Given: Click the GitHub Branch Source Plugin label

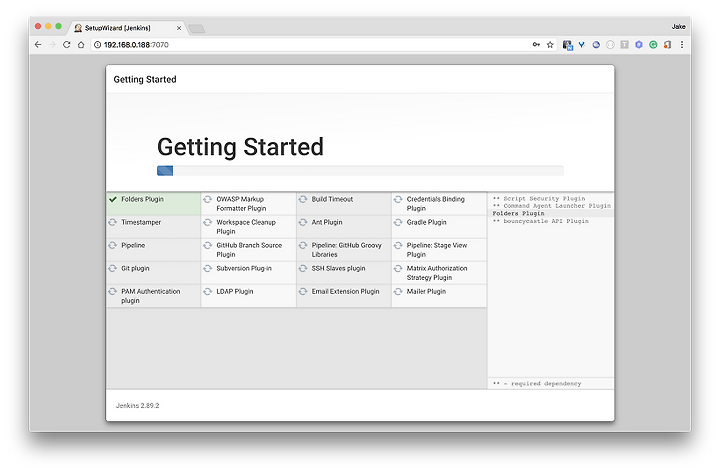Looking at the screenshot, I should point(249,250).
